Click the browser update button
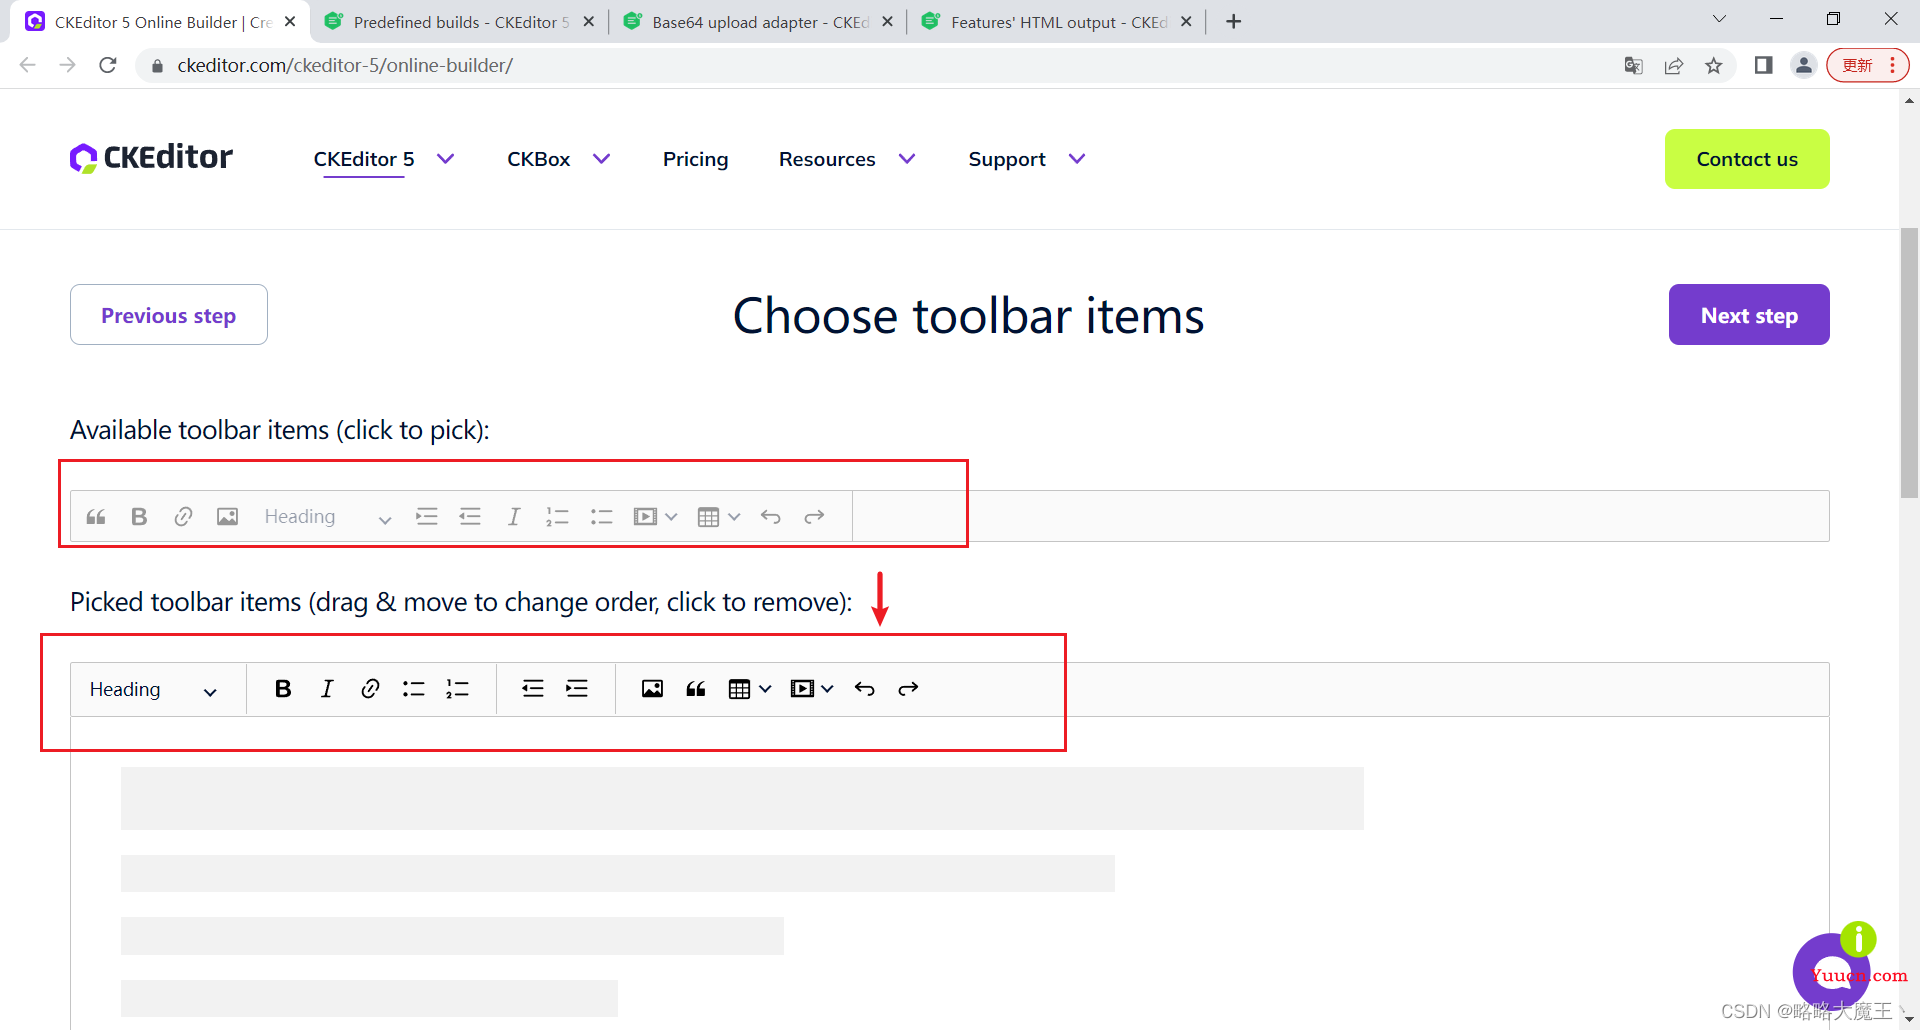The image size is (1920, 1030). click(x=1867, y=65)
